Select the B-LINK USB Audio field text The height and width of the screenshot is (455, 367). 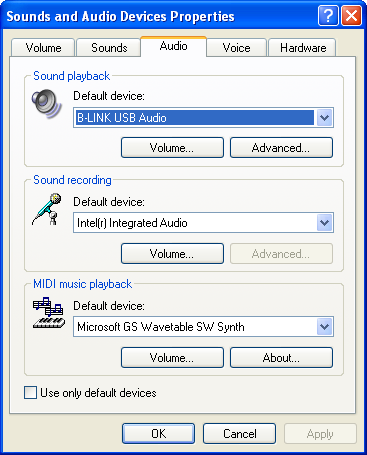coord(122,118)
